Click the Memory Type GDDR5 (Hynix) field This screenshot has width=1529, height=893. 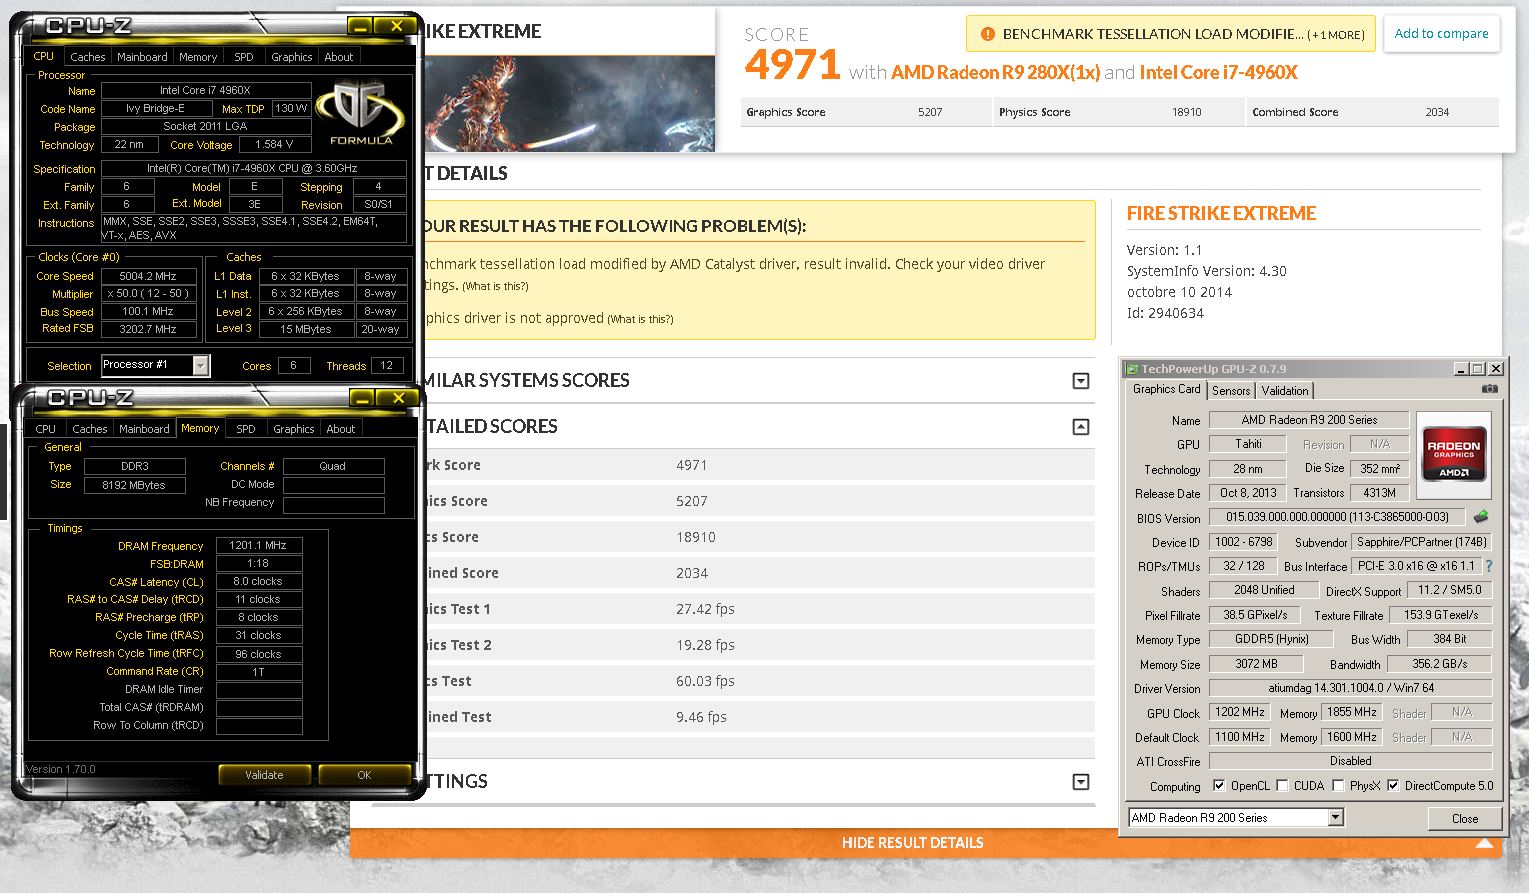(x=1269, y=639)
